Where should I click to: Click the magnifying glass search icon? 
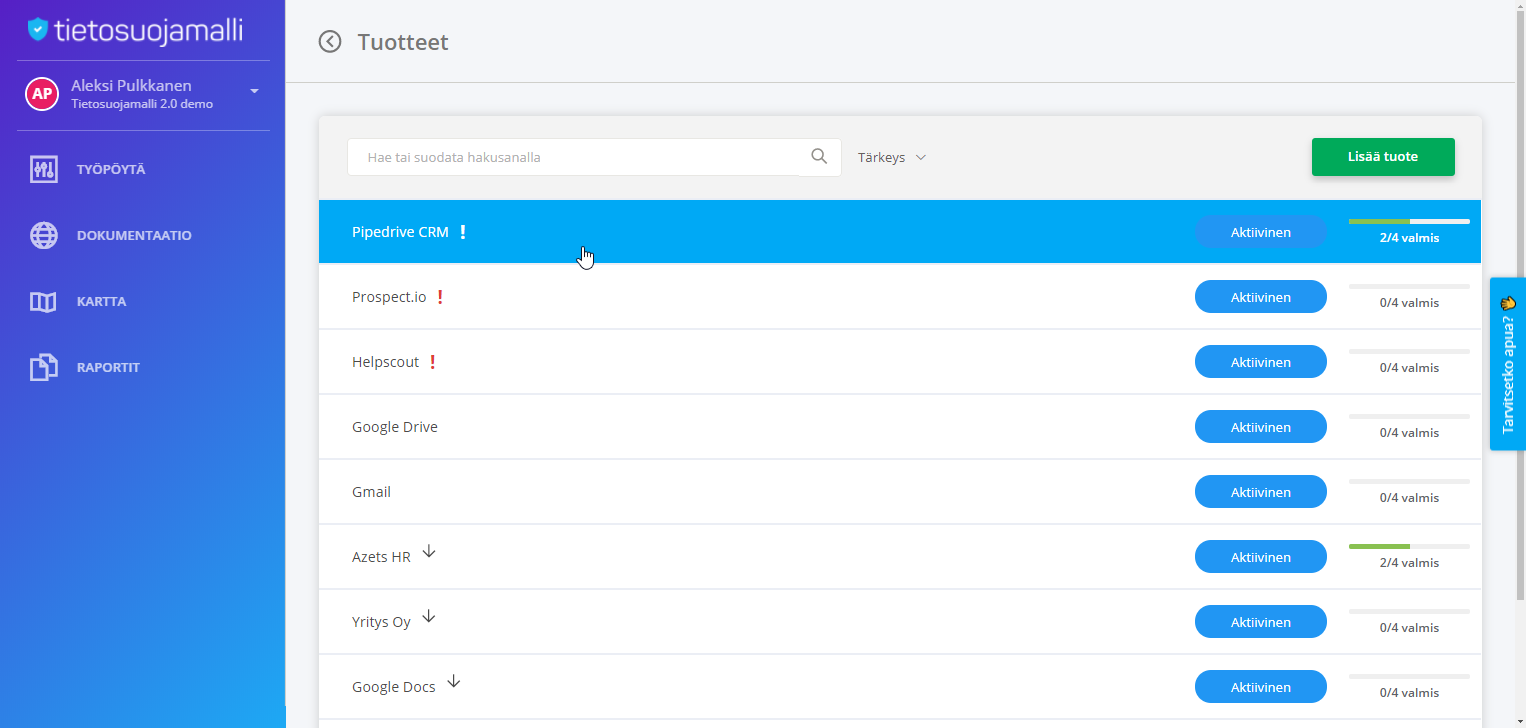(x=819, y=156)
